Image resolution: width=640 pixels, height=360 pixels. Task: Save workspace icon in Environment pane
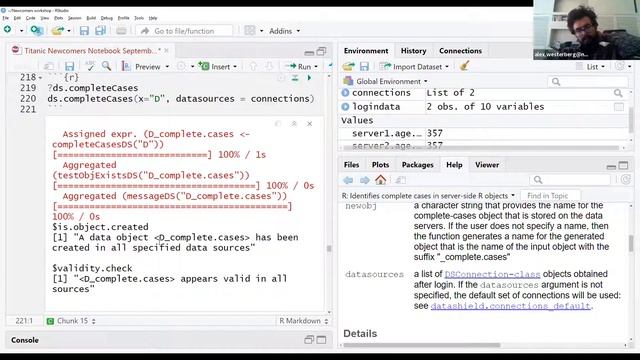364,66
